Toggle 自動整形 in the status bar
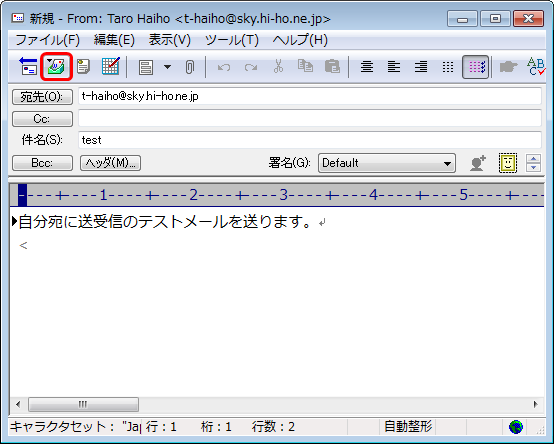Viewport: 554px width, 444px height. point(408,426)
